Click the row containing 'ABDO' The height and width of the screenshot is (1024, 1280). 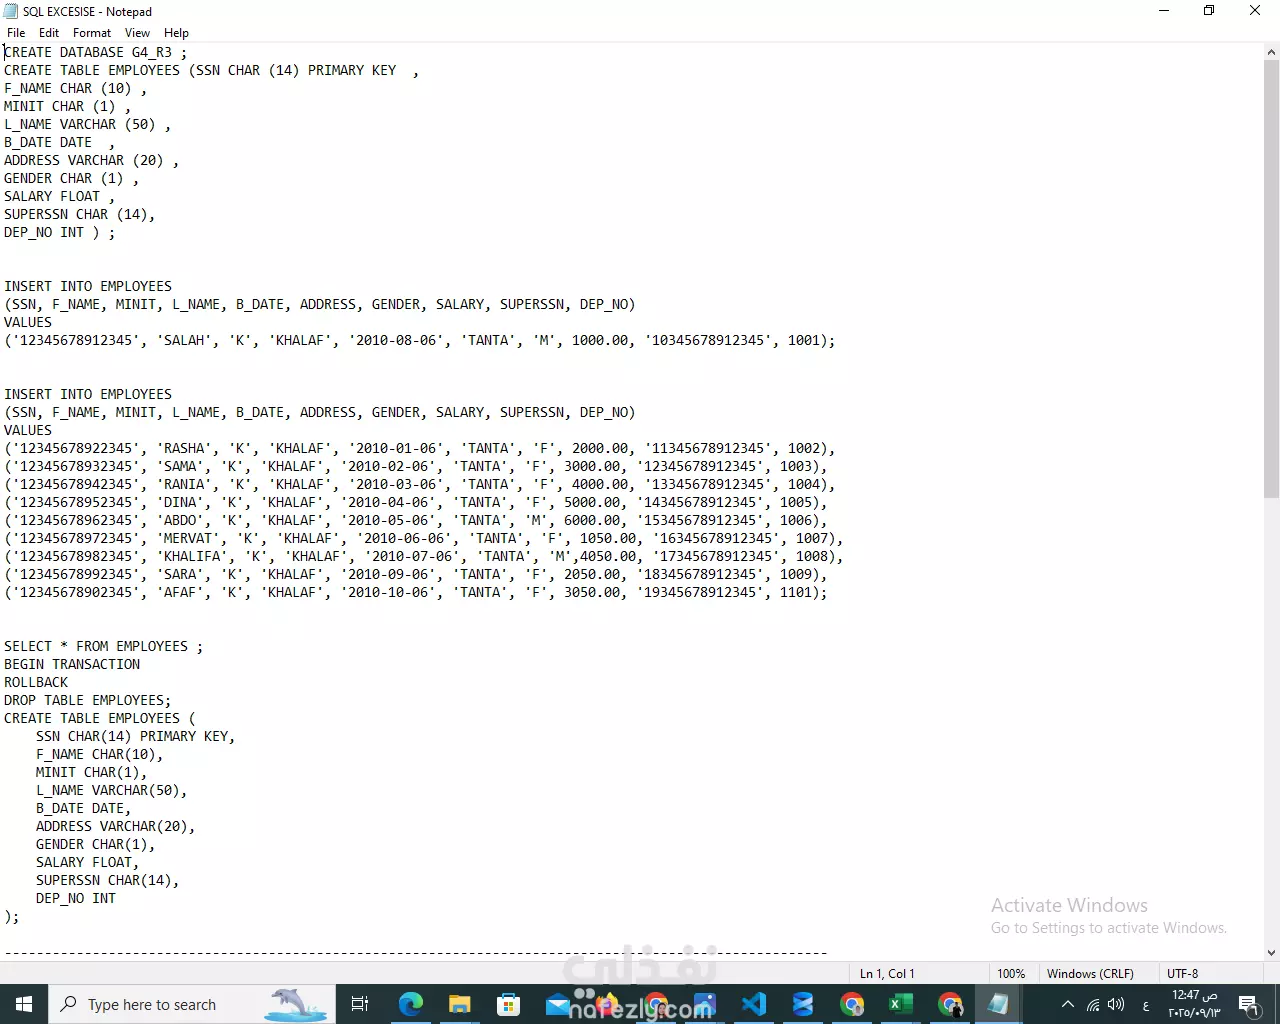click(x=415, y=520)
